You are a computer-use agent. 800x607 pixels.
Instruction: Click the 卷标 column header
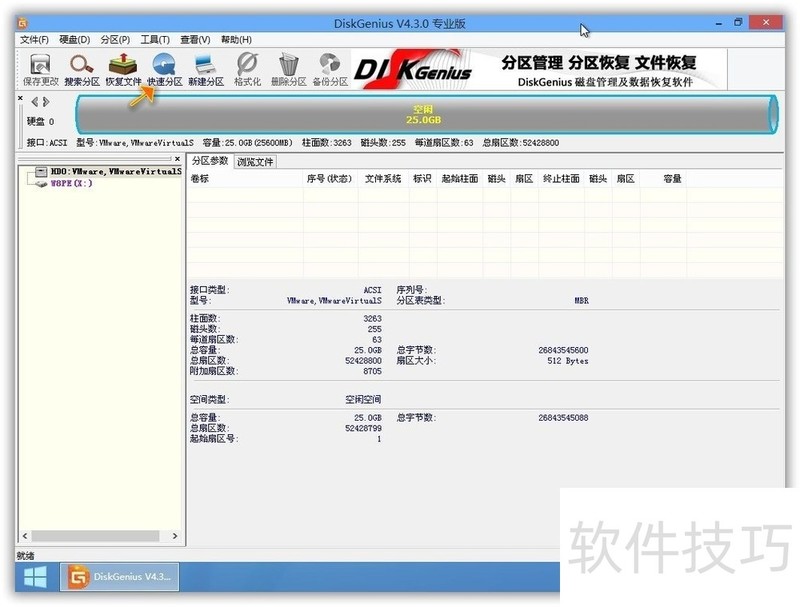(245, 179)
